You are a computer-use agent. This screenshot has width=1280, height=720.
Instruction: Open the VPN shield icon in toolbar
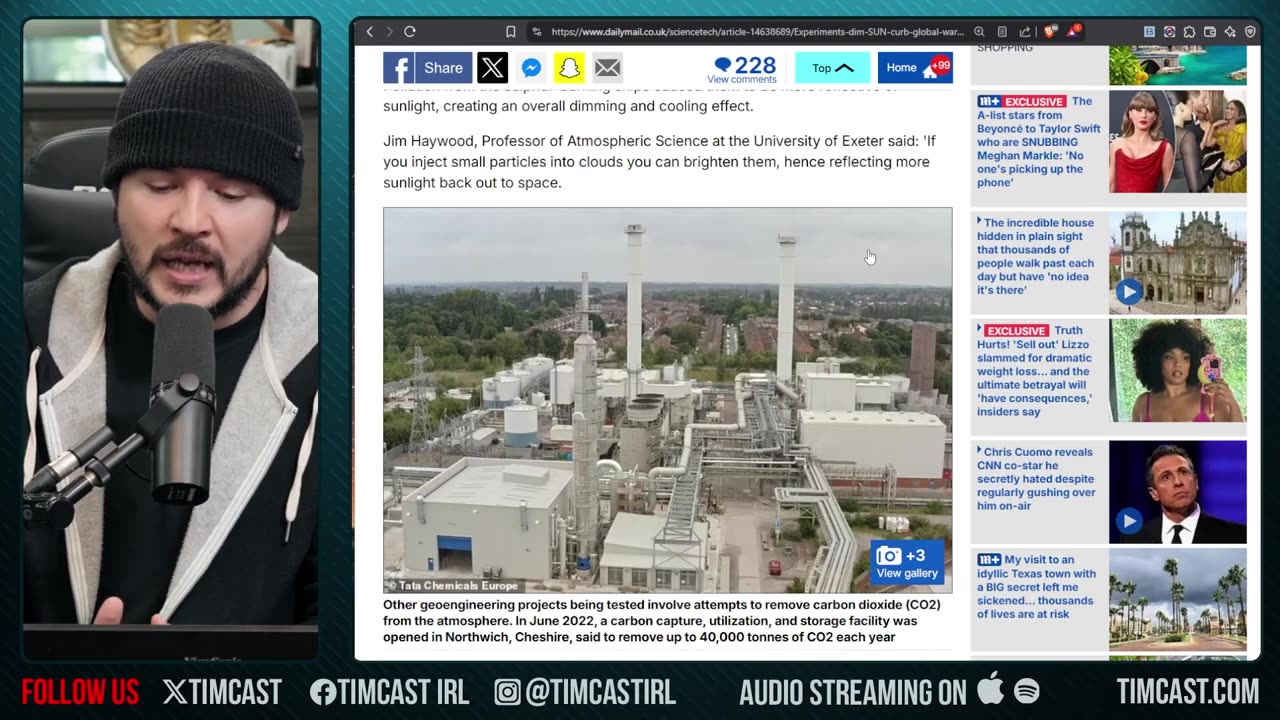1250,32
